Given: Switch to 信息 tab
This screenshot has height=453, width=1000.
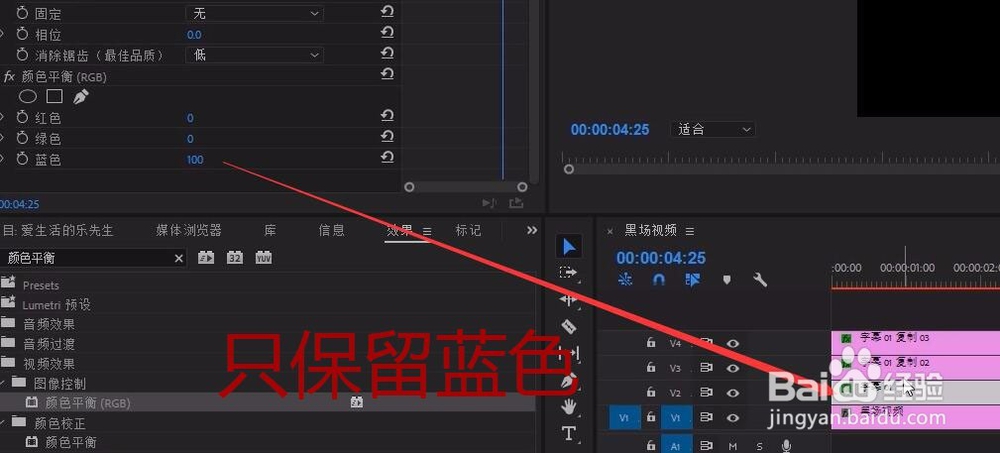Looking at the screenshot, I should click(x=332, y=230).
